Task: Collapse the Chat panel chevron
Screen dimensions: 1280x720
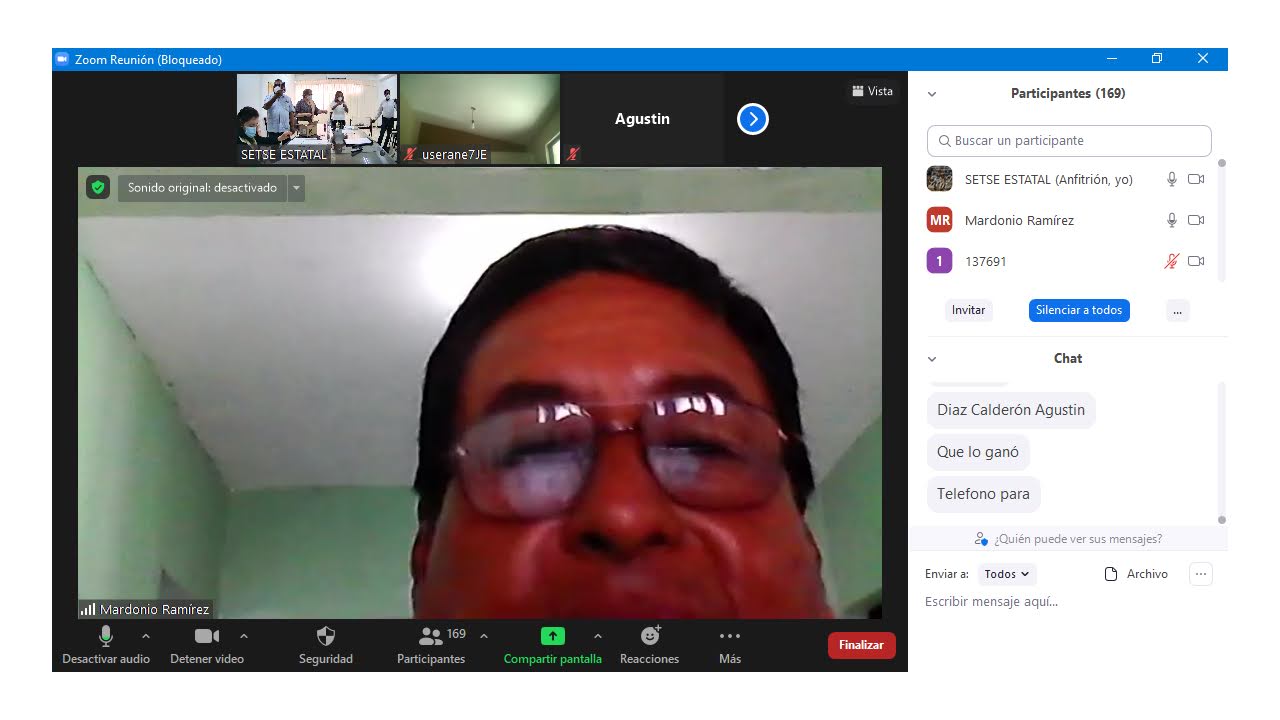Action: pyautogui.click(x=932, y=359)
